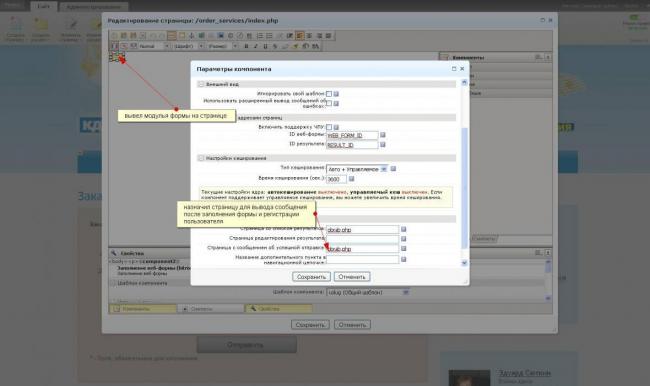650x386 pixels.
Task: Click the Сайт tab at top
Action: point(44,6)
